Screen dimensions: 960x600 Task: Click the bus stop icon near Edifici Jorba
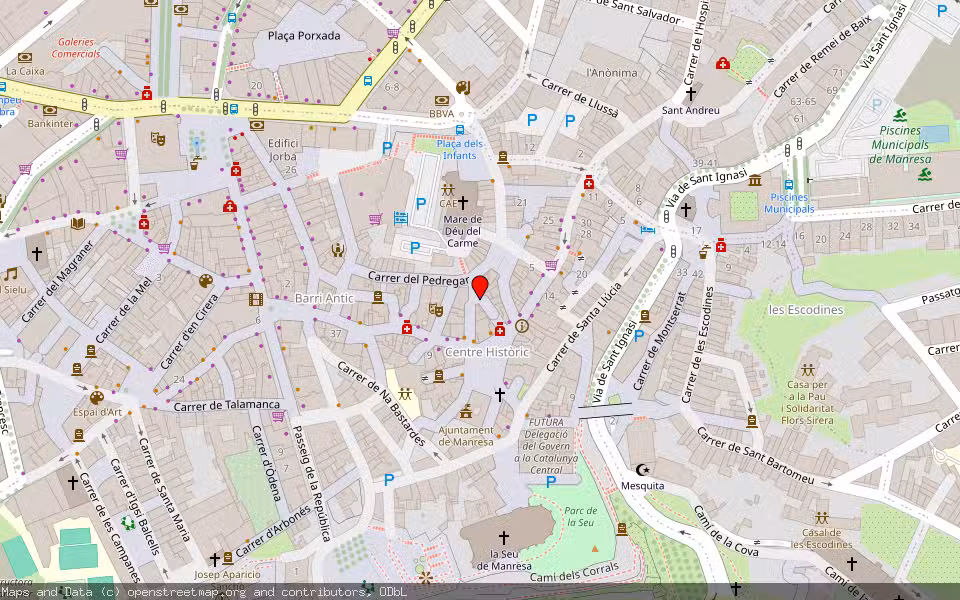(233, 108)
